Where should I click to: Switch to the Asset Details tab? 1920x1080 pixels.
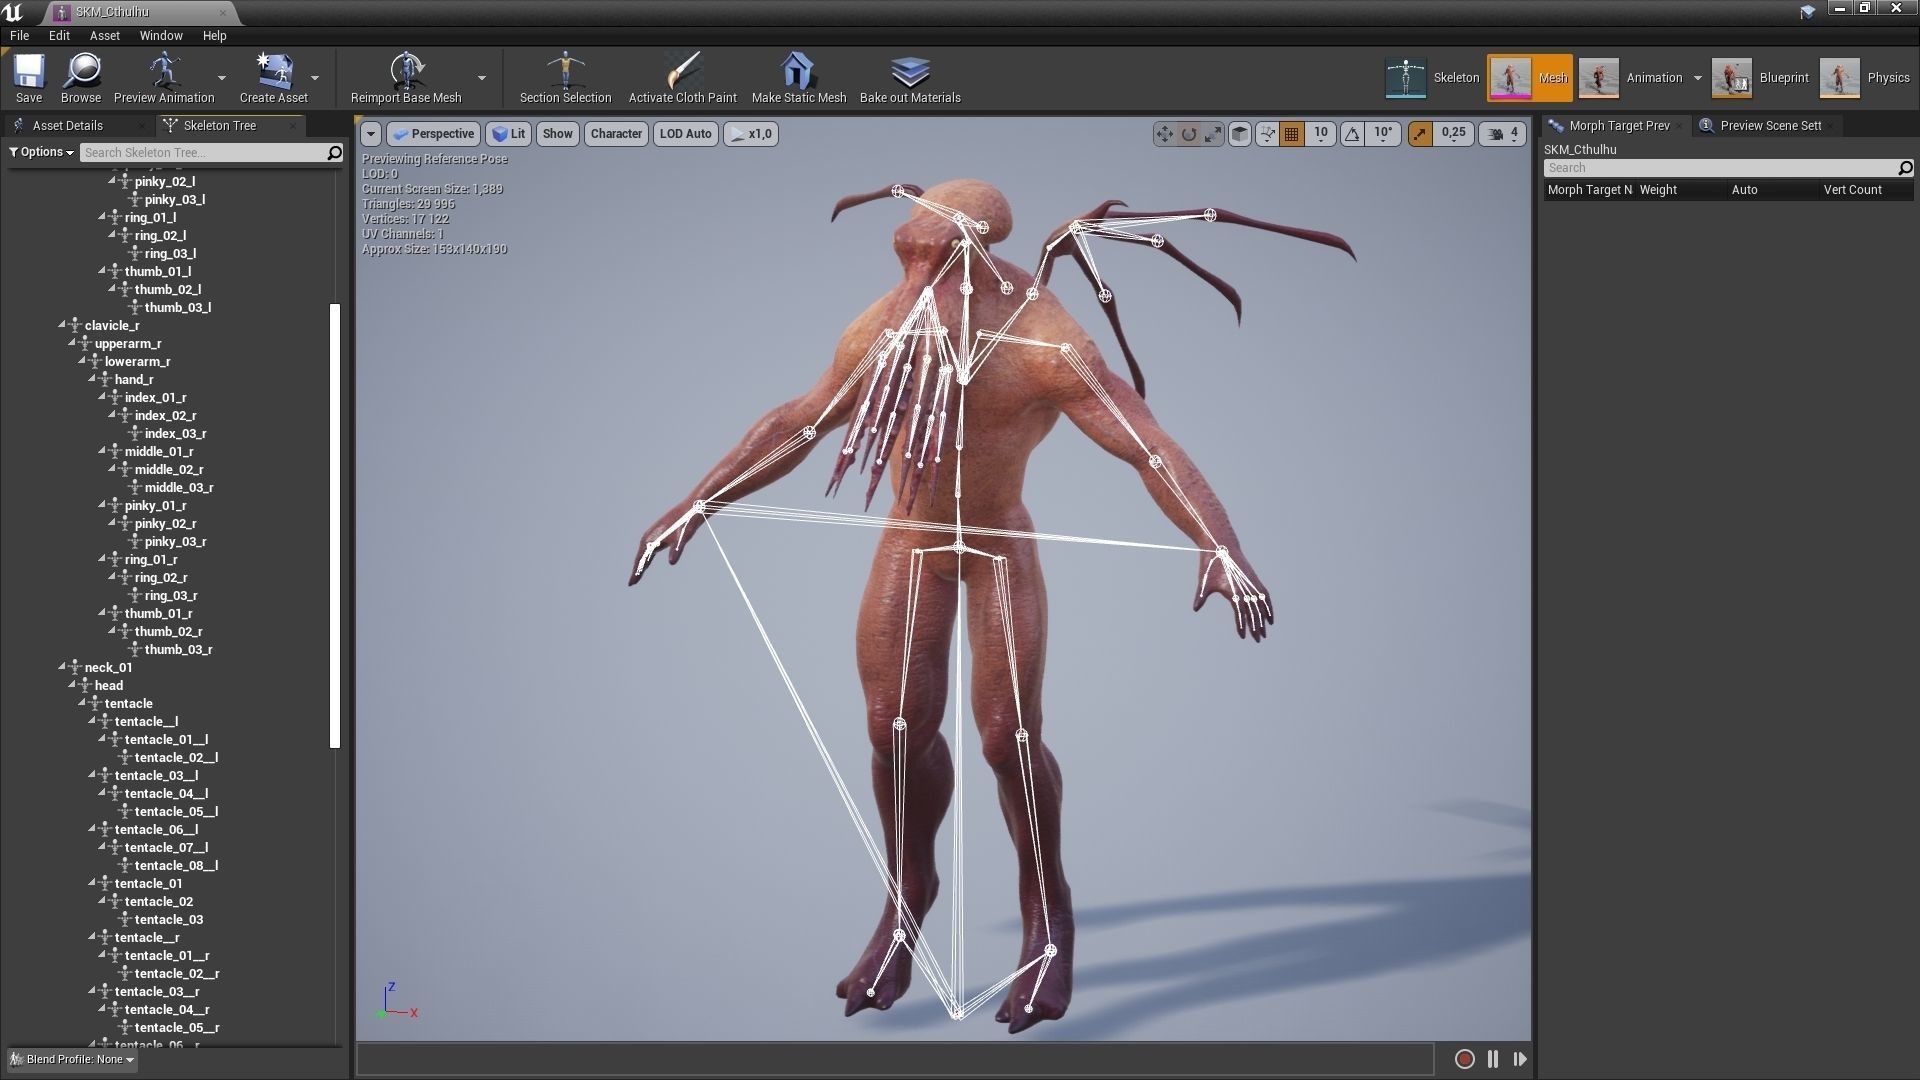tap(67, 125)
